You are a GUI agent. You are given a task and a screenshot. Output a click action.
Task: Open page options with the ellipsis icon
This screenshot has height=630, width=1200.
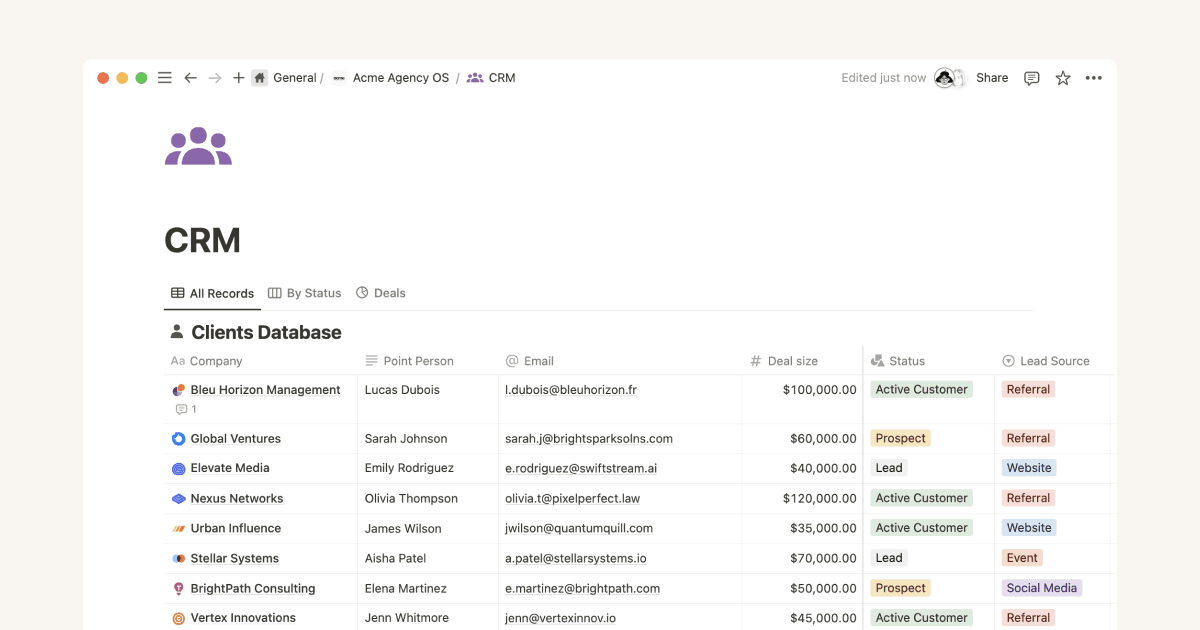pyautogui.click(x=1093, y=77)
